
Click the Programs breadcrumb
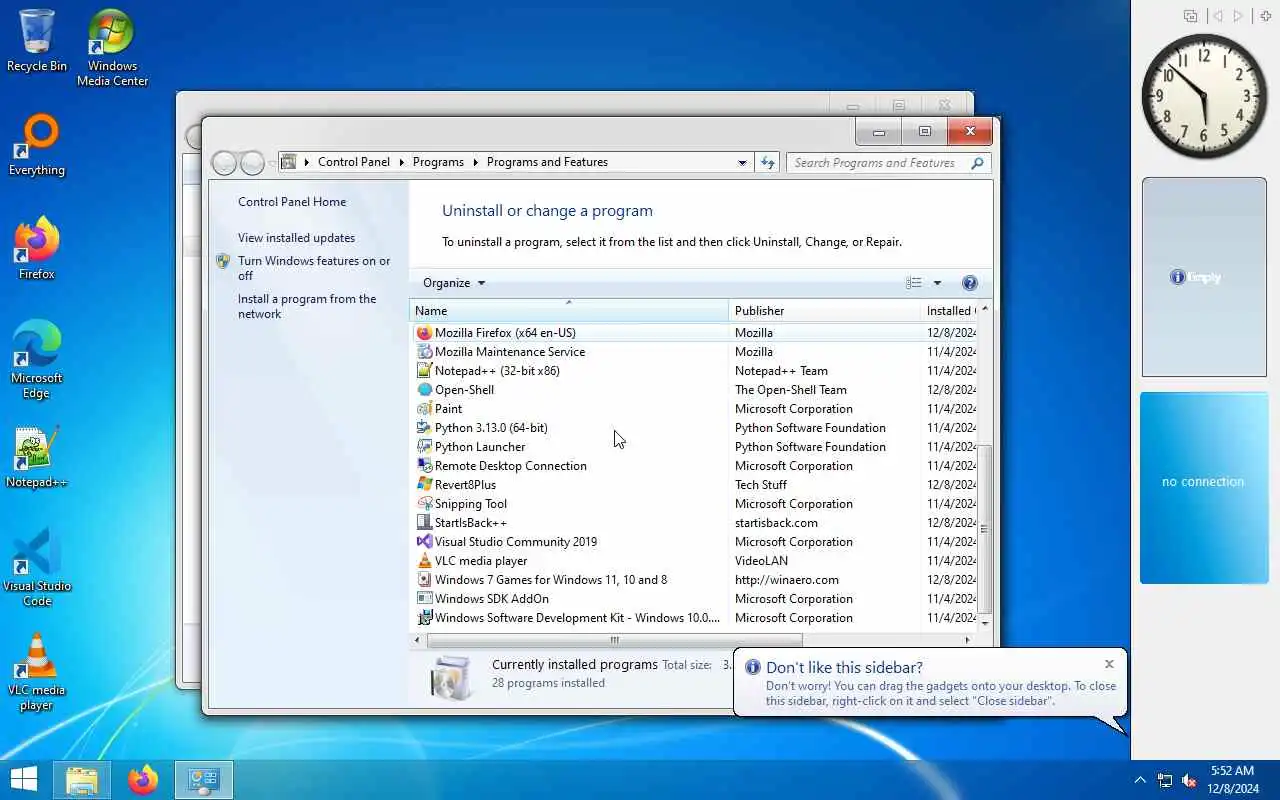click(438, 162)
